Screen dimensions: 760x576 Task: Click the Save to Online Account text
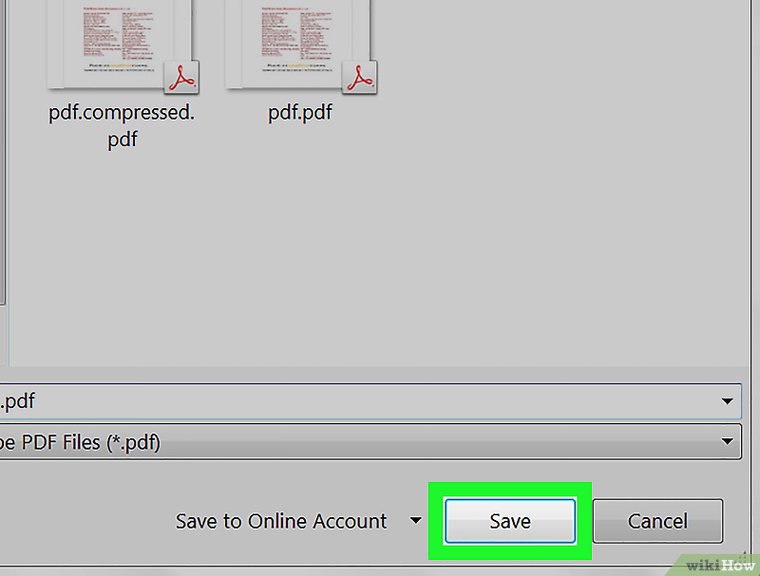tap(281, 521)
